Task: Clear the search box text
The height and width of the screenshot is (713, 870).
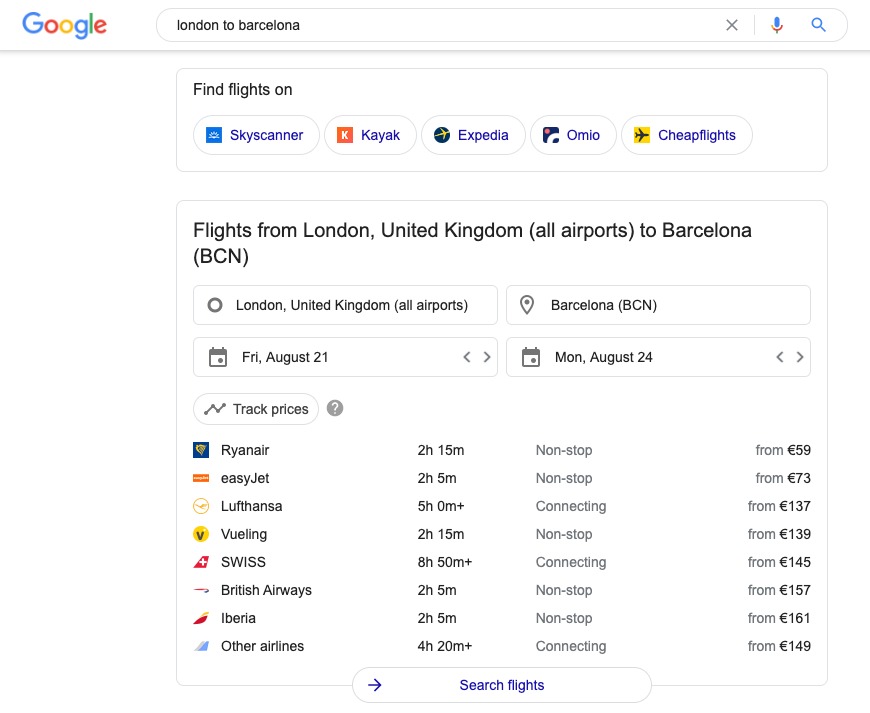Action: 732,25
